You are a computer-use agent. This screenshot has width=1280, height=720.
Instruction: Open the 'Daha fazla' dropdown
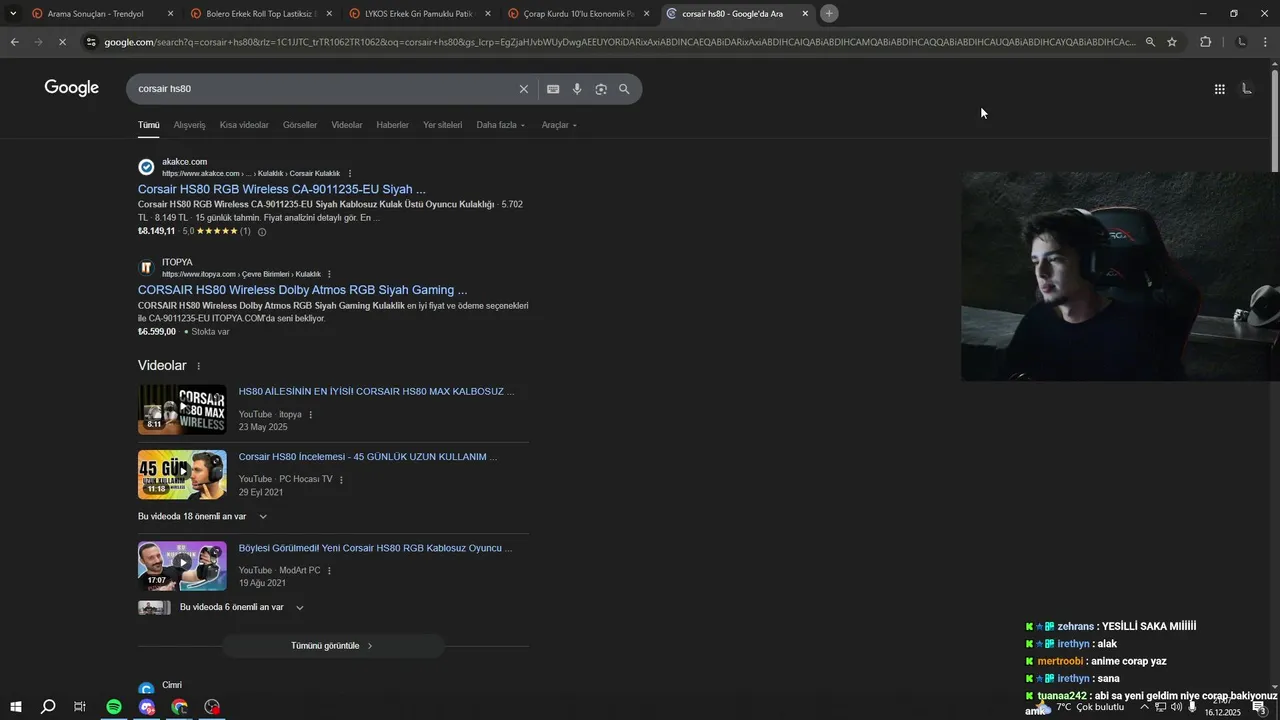coord(500,125)
